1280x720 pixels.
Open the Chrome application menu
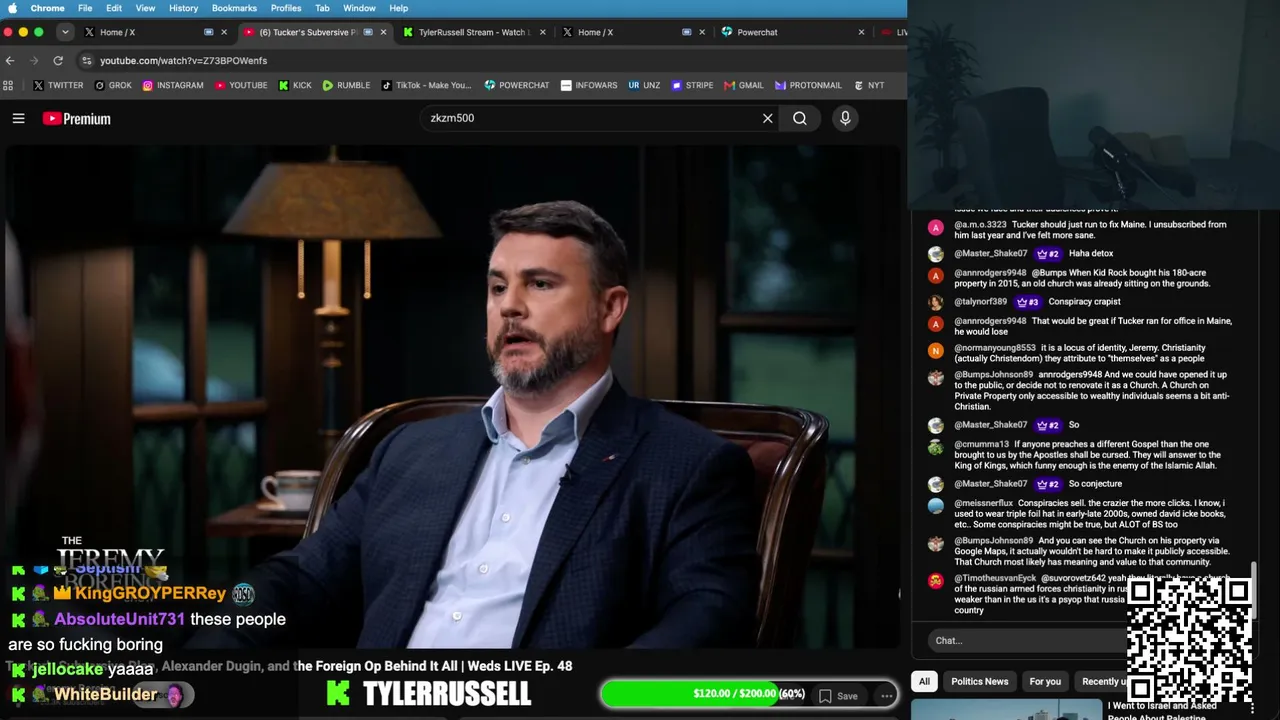[x=48, y=8]
